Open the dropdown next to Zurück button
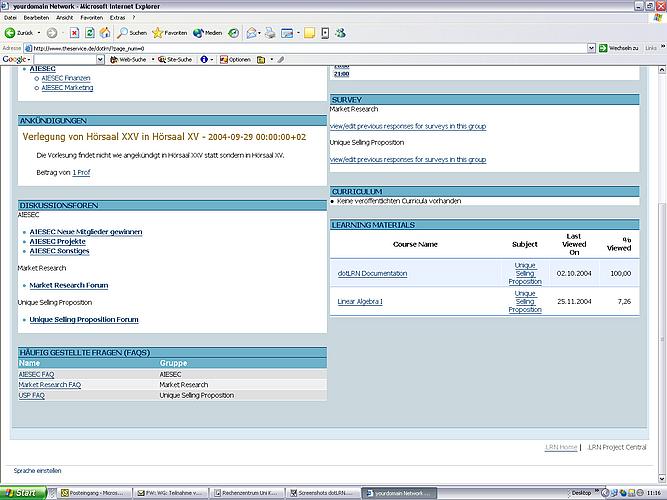This screenshot has height=500, width=667. [x=39, y=33]
